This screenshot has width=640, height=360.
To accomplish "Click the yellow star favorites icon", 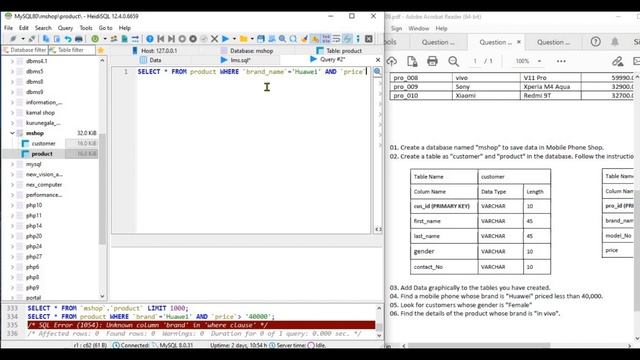I will (x=101, y=50).
